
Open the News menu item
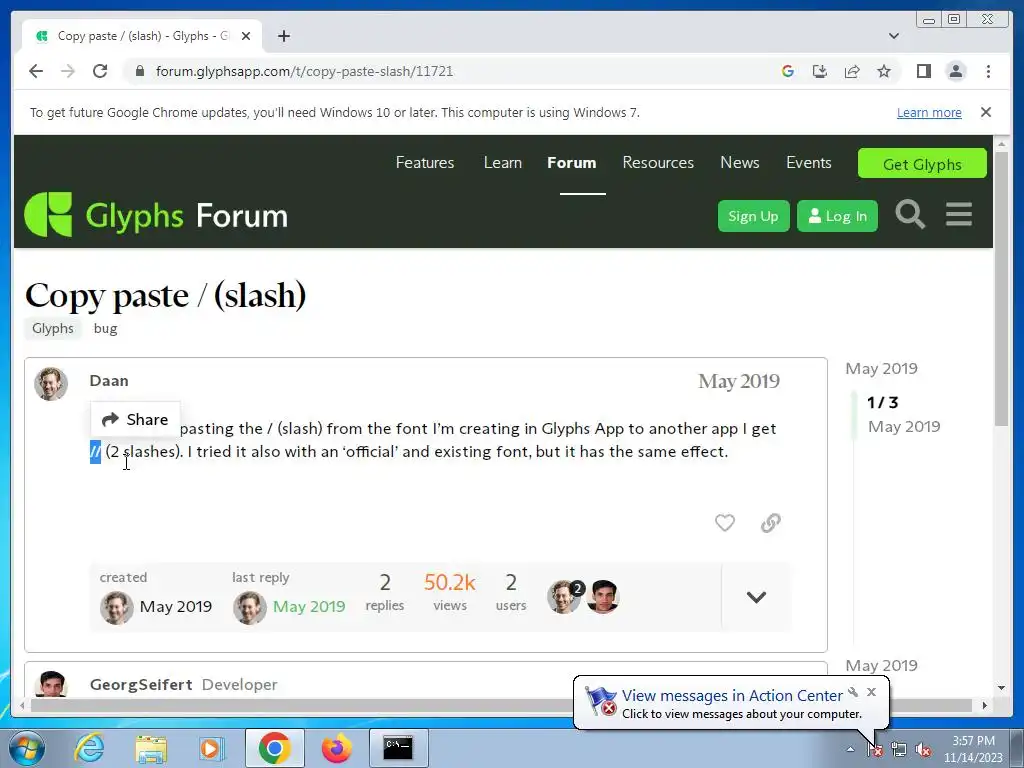pyautogui.click(x=739, y=163)
